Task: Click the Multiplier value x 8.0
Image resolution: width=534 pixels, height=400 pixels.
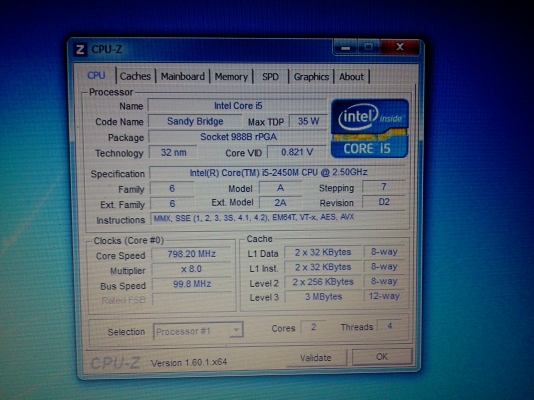Action: click(191, 269)
